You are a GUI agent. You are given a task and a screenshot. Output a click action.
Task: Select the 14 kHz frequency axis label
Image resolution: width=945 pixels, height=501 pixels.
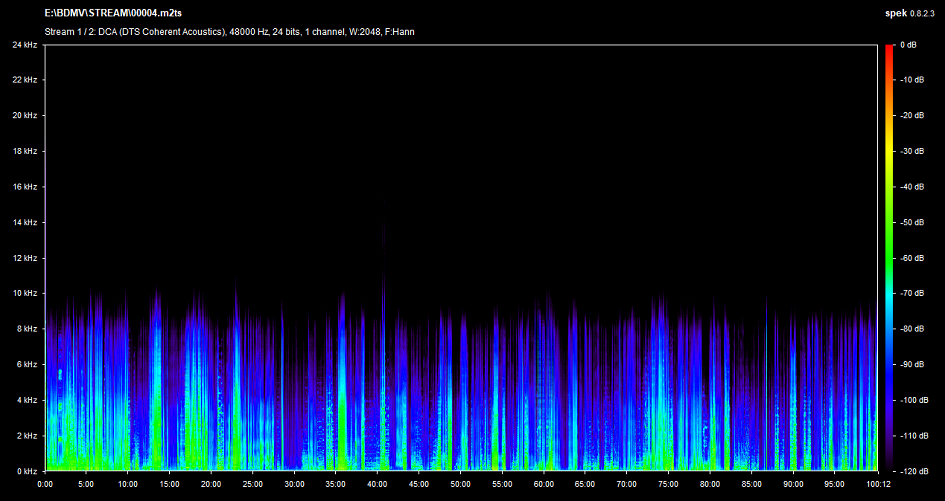tap(25, 222)
